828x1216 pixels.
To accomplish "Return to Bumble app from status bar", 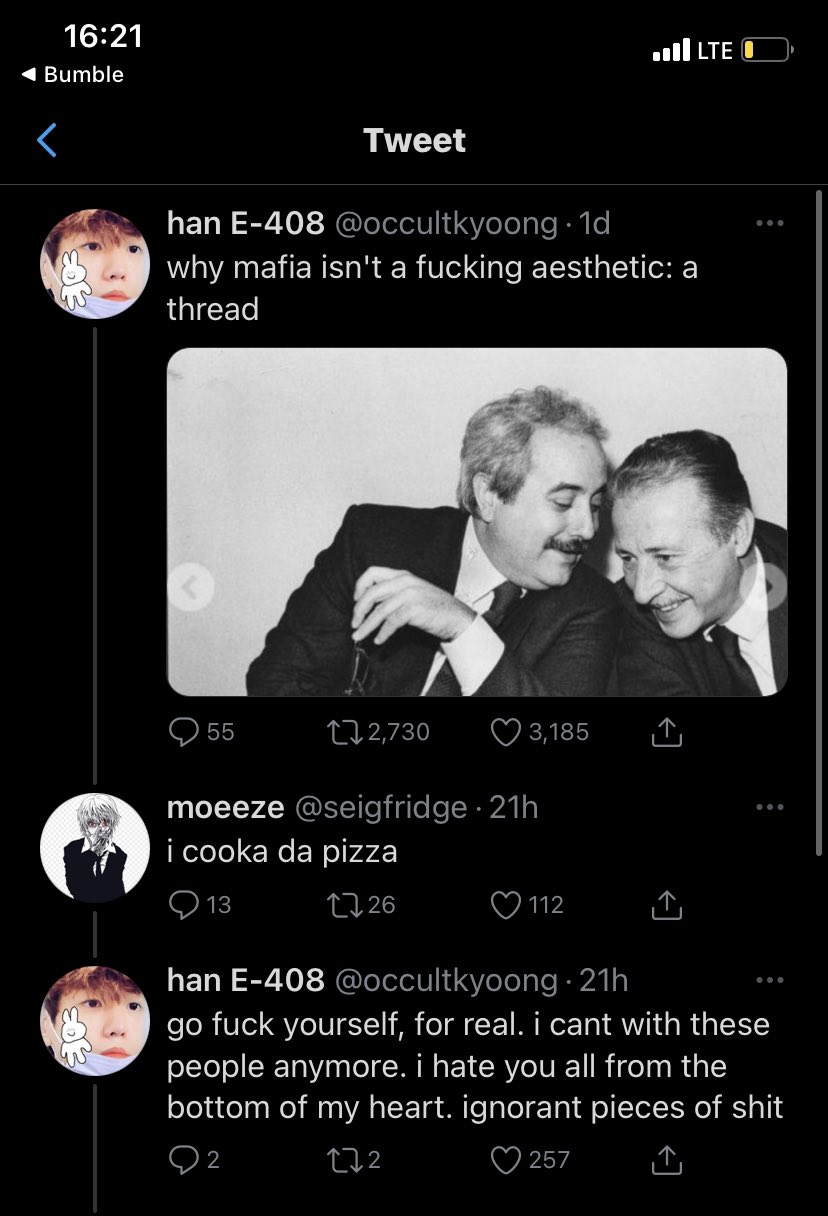I will coord(72,75).
